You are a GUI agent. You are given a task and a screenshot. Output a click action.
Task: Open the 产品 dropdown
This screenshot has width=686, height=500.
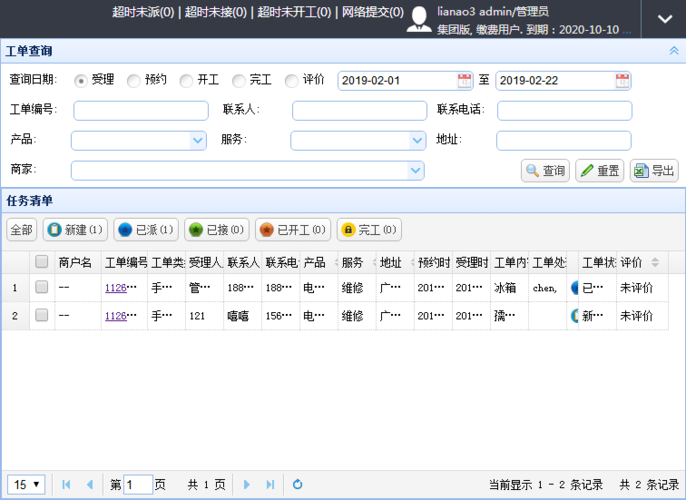click(198, 140)
